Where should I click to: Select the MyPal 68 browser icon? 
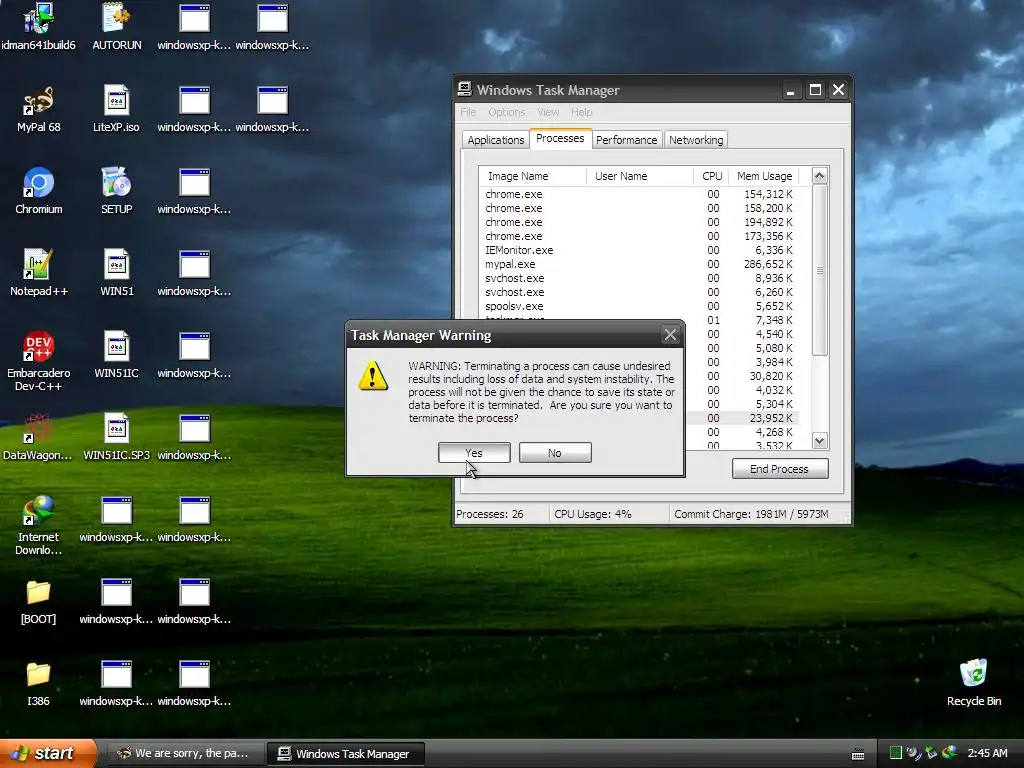[x=39, y=110]
